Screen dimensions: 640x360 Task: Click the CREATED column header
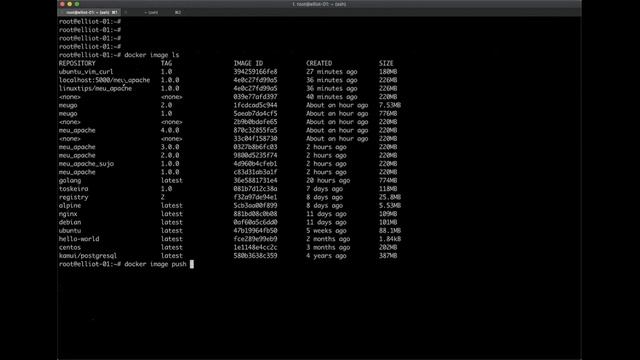(x=319, y=63)
